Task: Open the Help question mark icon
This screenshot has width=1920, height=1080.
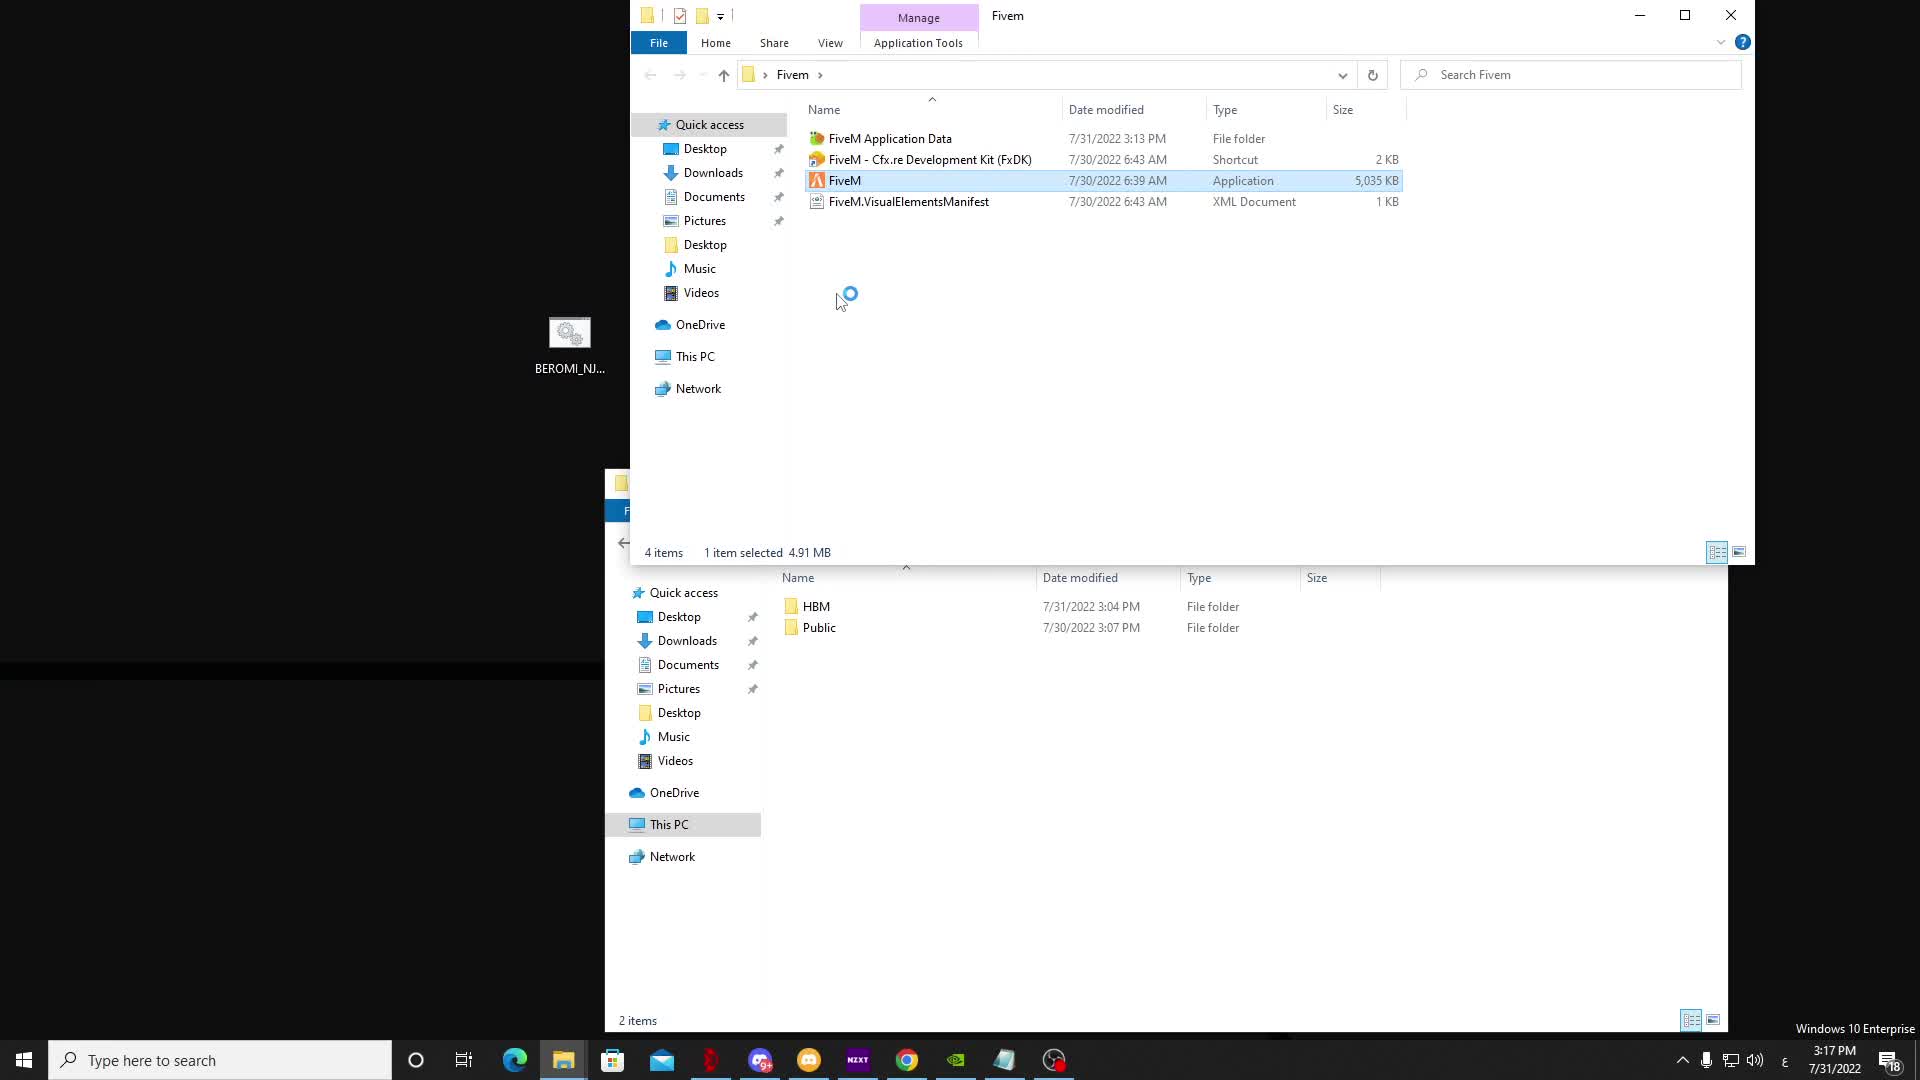Action: (1742, 42)
